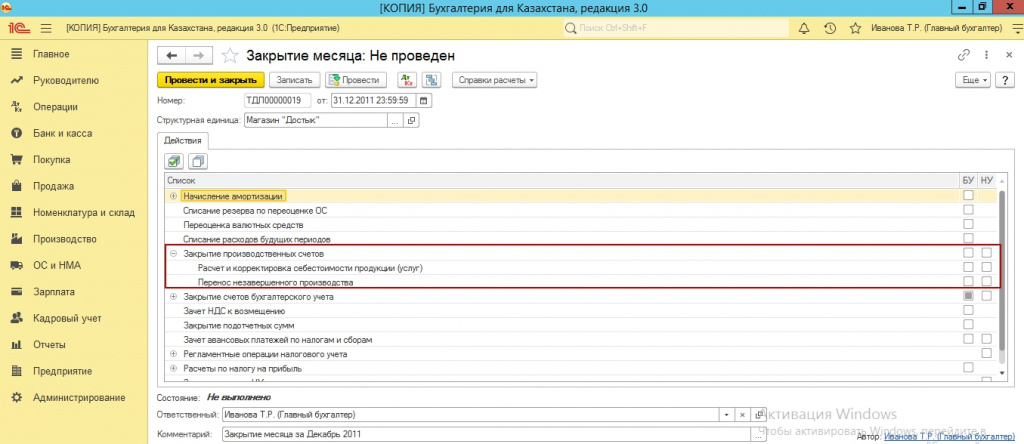Toggle БУ checkbox for Закрытие производственных счетов

click(968, 253)
